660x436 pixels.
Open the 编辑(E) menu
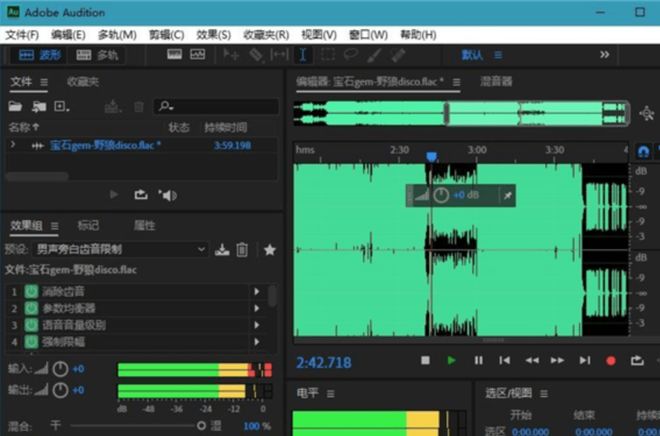pyautogui.click(x=68, y=35)
